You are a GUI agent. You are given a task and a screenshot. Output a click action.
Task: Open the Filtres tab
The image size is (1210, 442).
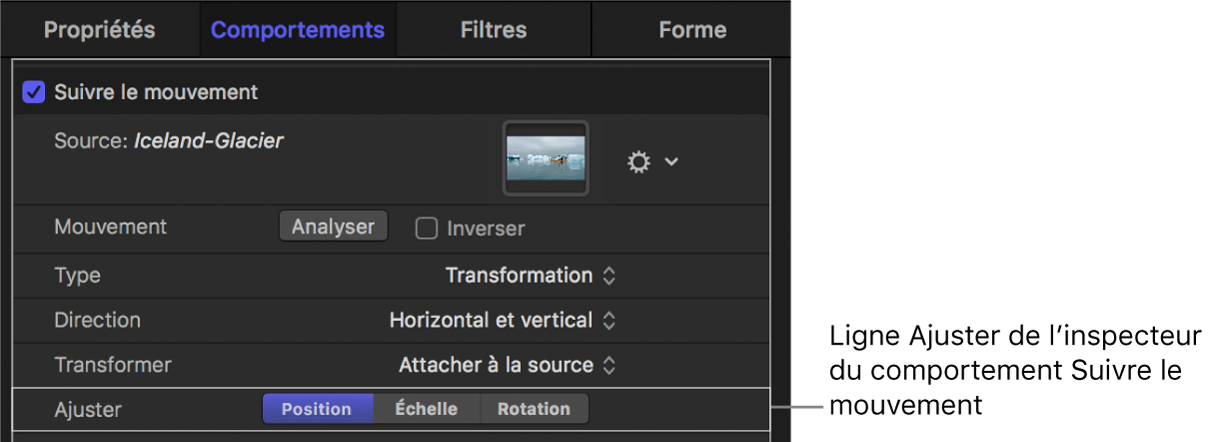click(493, 30)
